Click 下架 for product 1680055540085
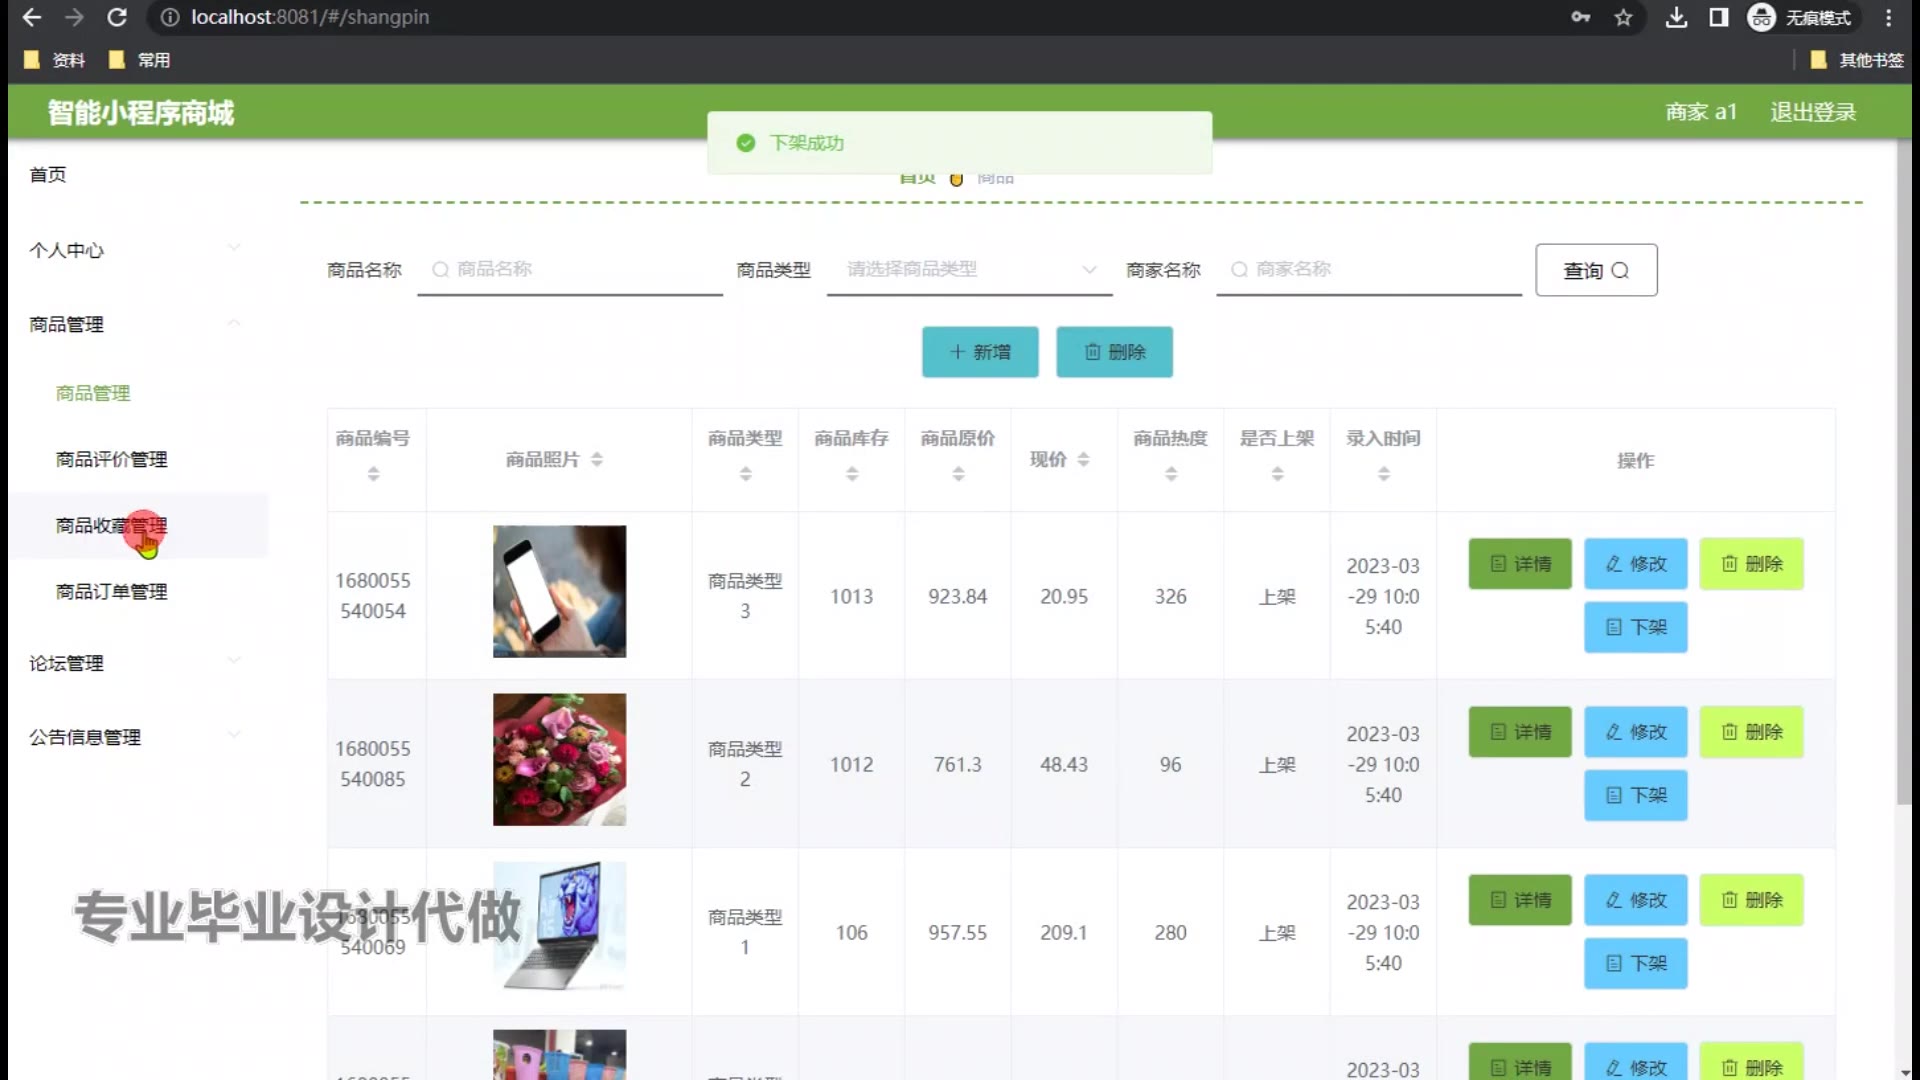 [1636, 795]
